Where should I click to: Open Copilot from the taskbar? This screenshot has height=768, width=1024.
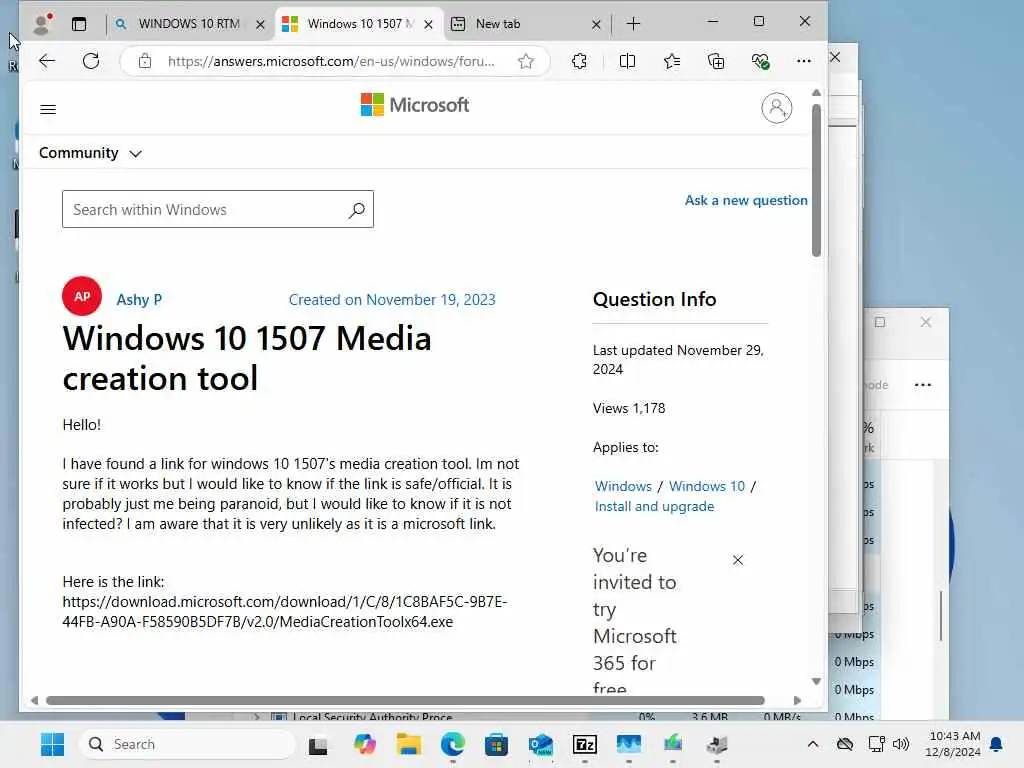tap(364, 744)
